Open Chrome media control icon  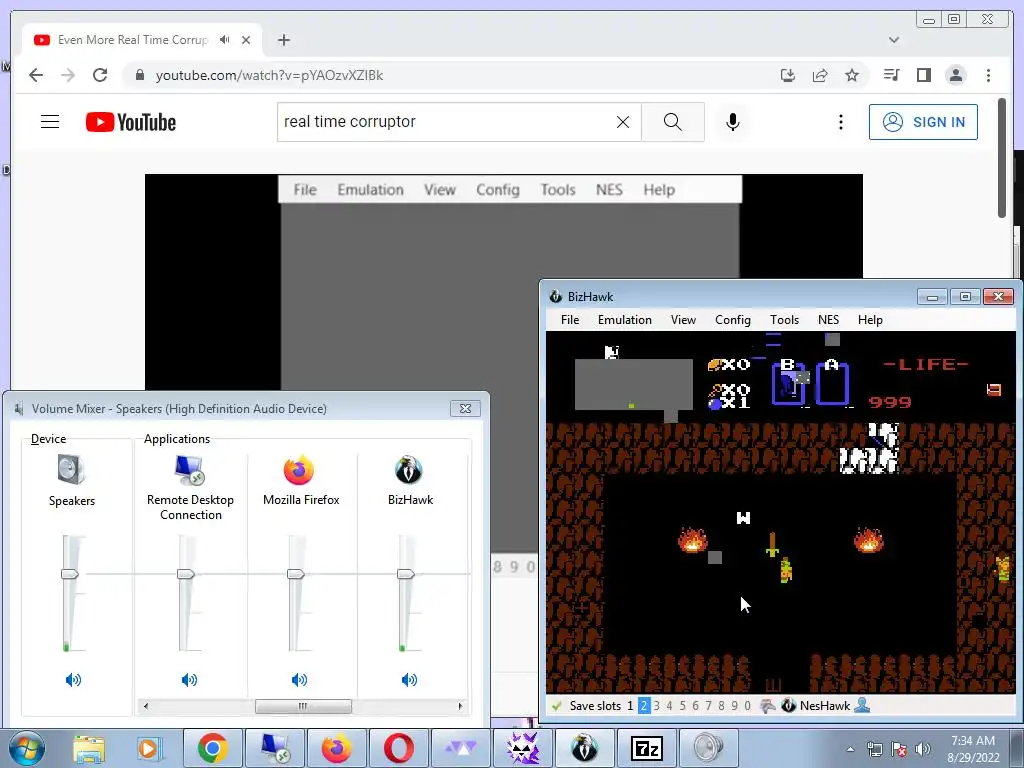point(891,75)
